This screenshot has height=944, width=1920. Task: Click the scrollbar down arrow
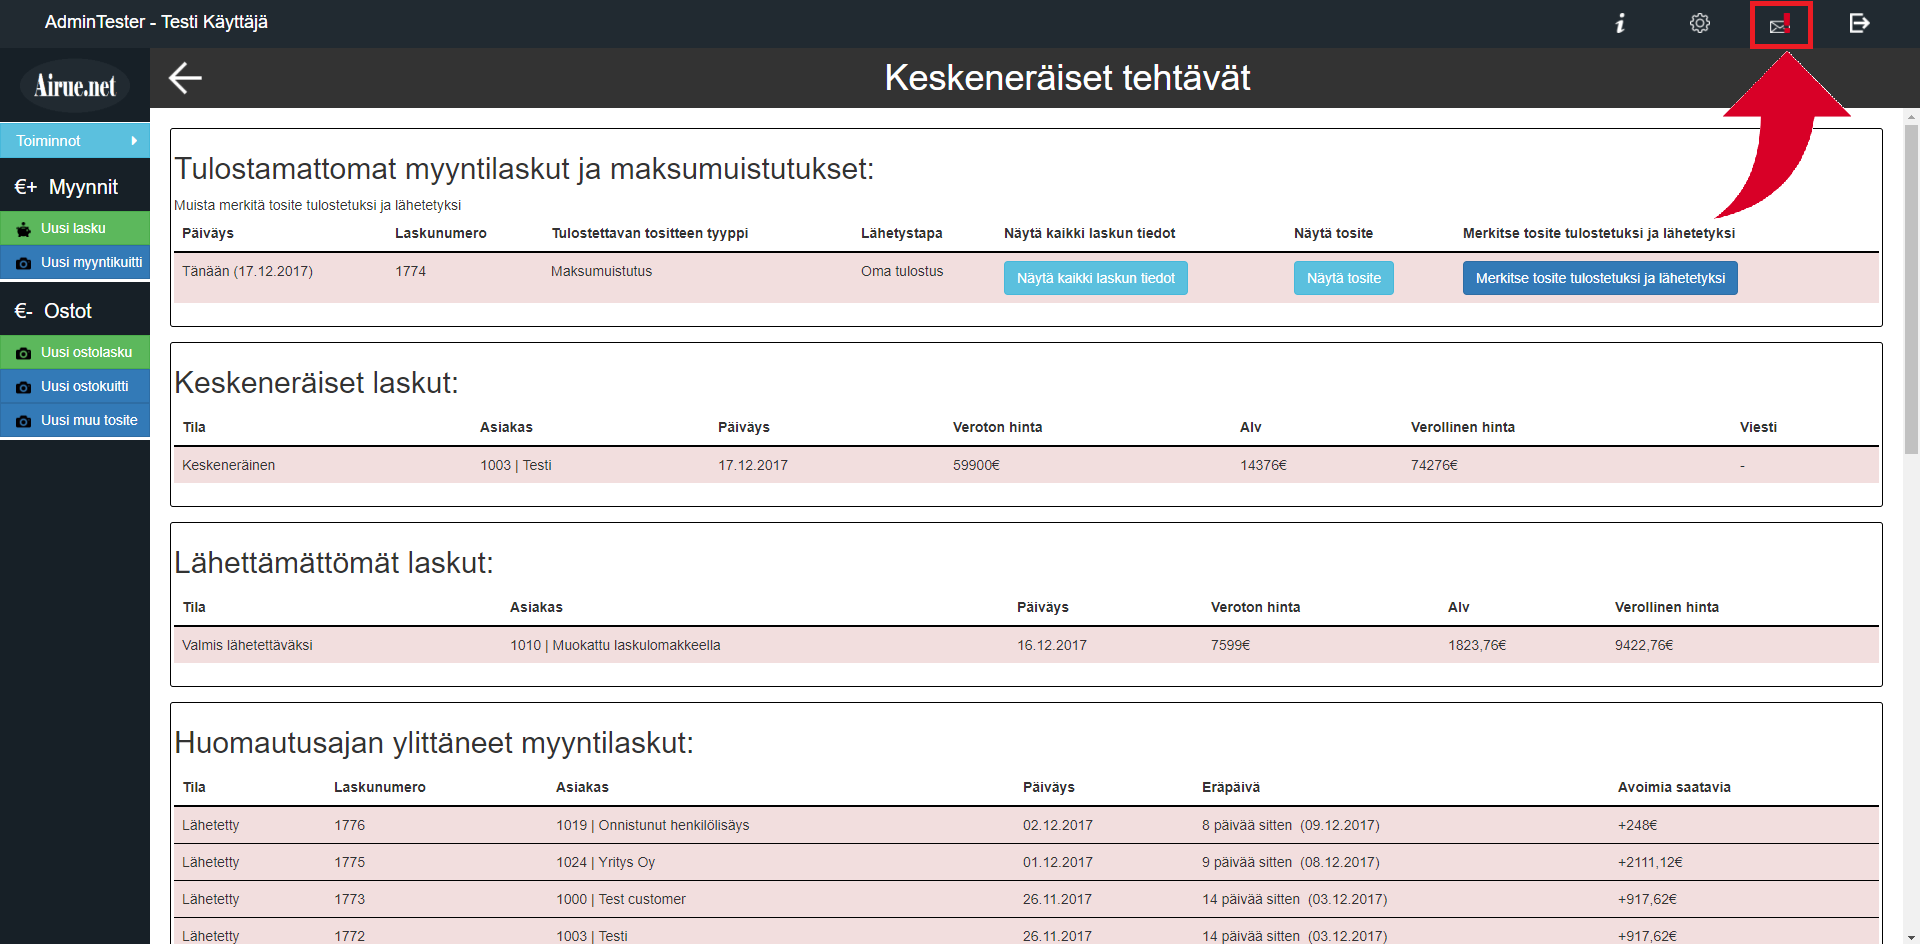tap(1911, 936)
